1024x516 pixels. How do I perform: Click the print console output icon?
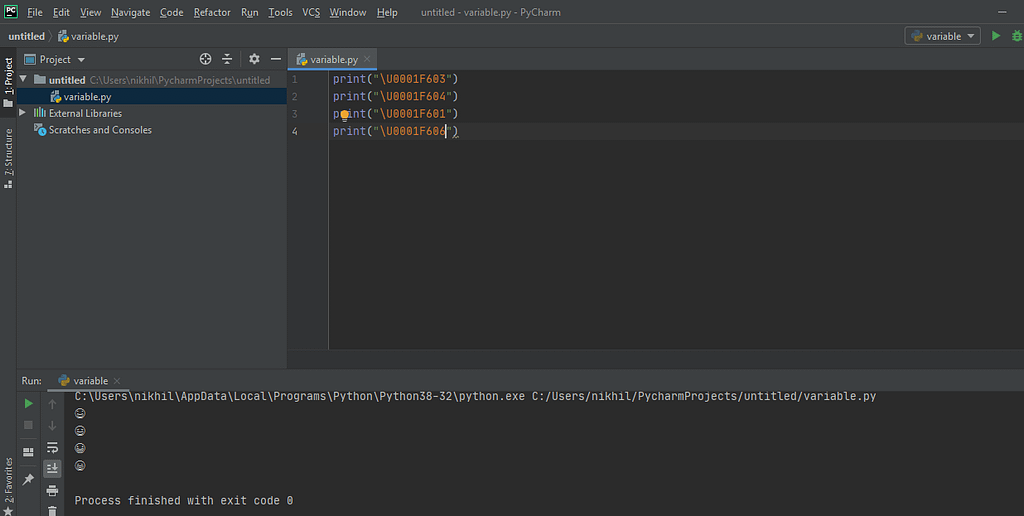(x=52, y=491)
